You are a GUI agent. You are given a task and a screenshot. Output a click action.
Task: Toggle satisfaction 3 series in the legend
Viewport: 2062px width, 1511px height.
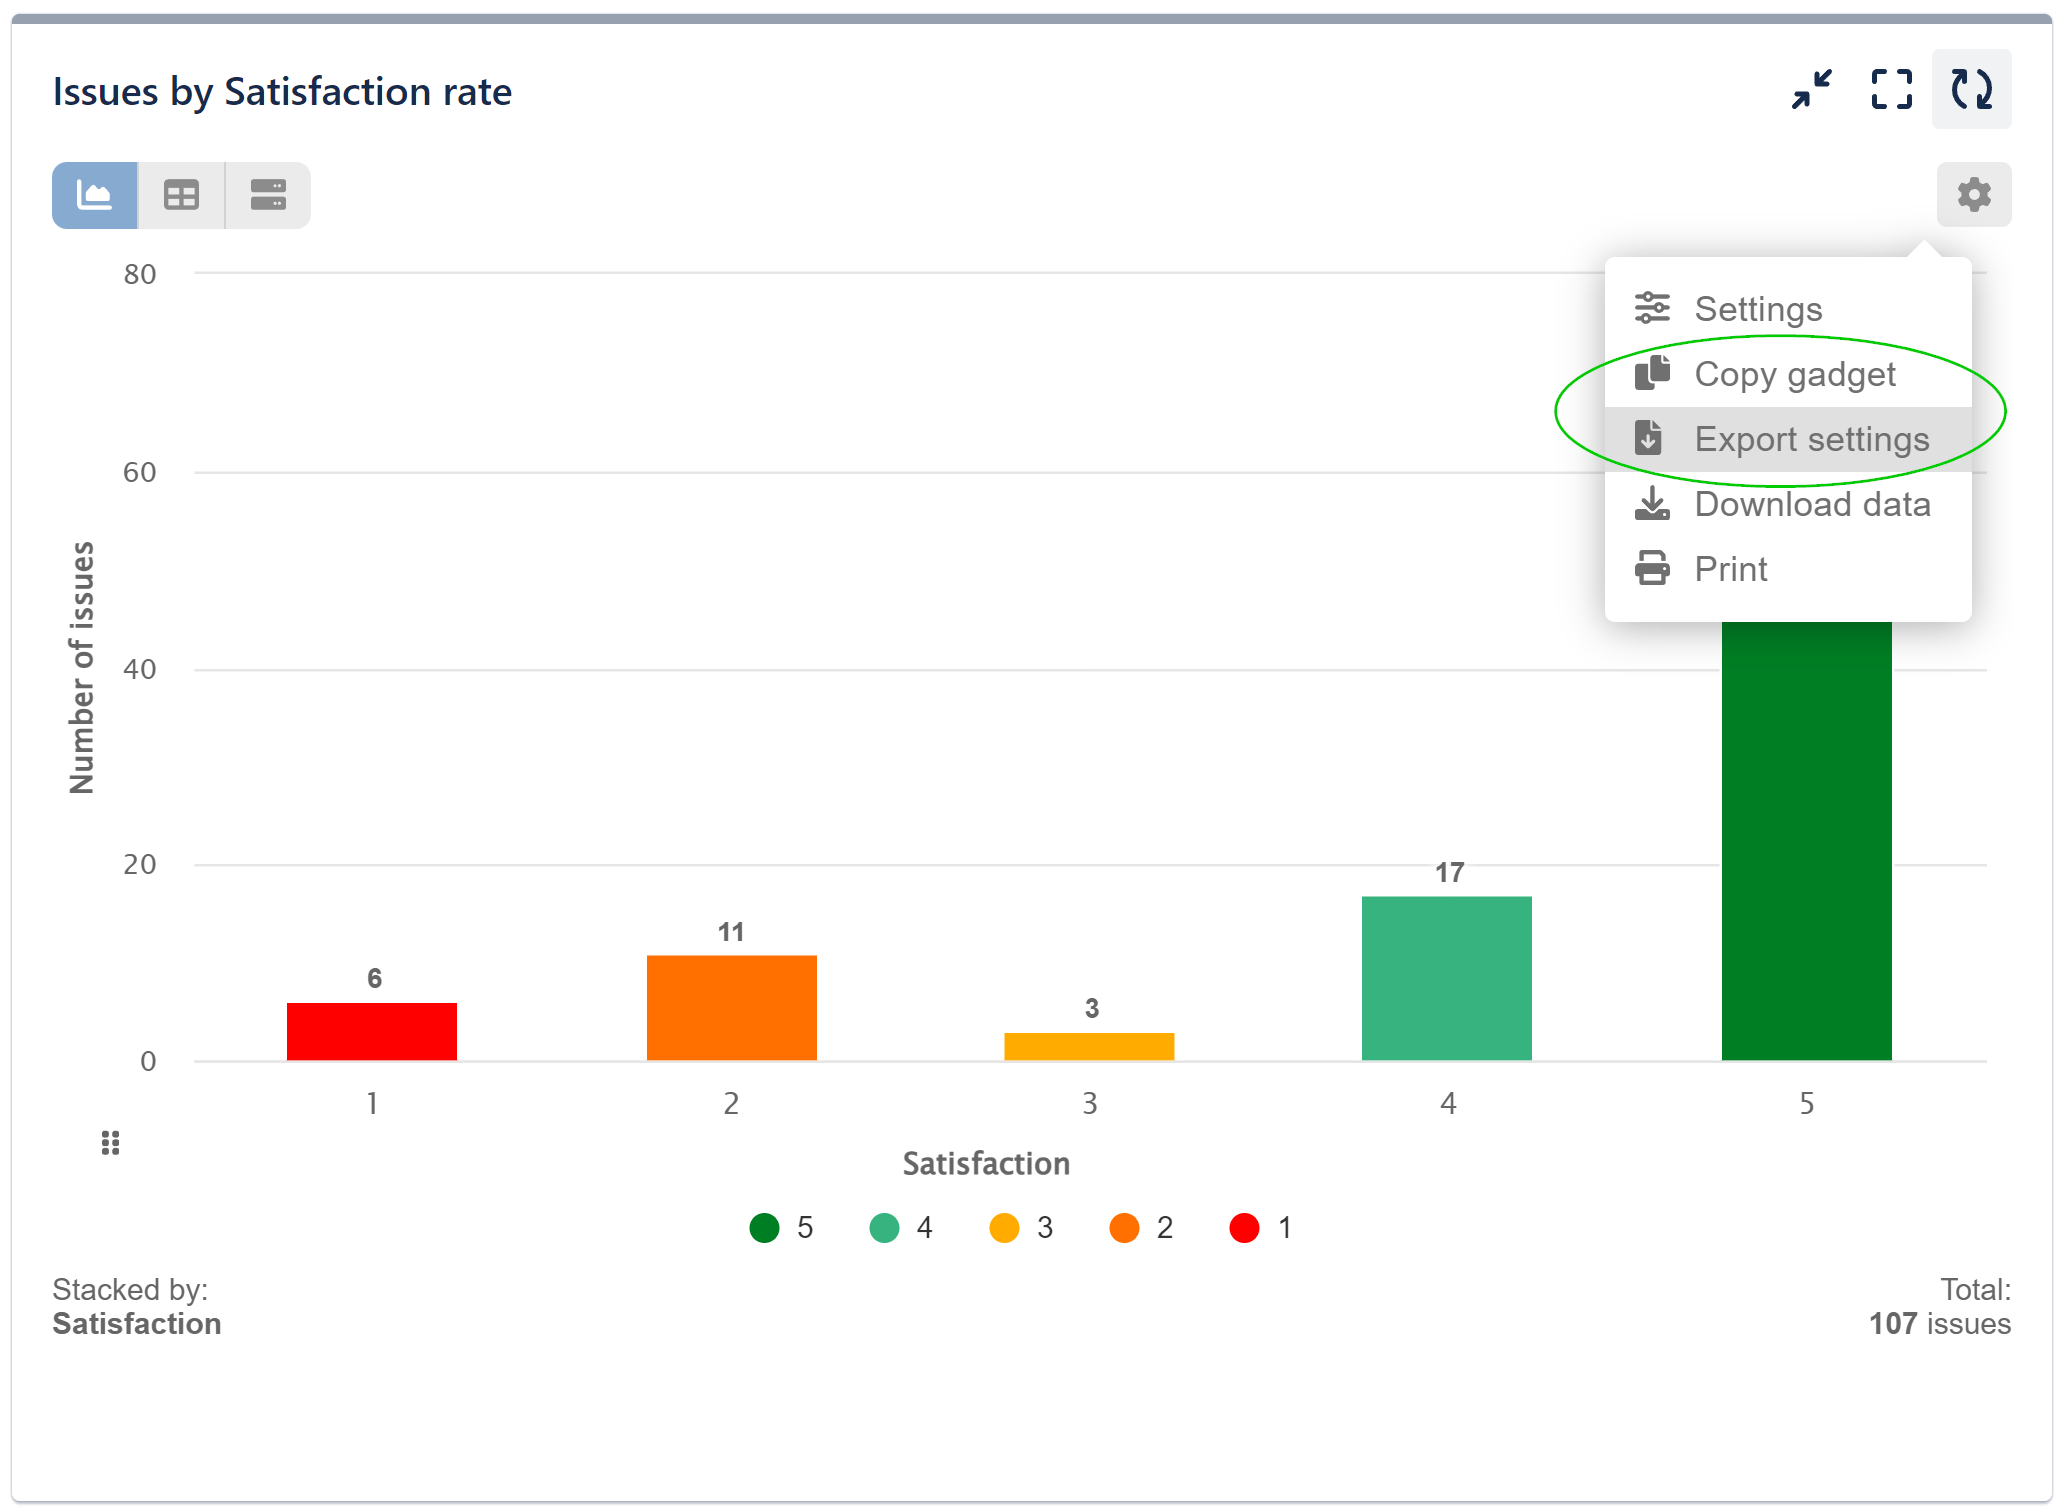point(1003,1228)
